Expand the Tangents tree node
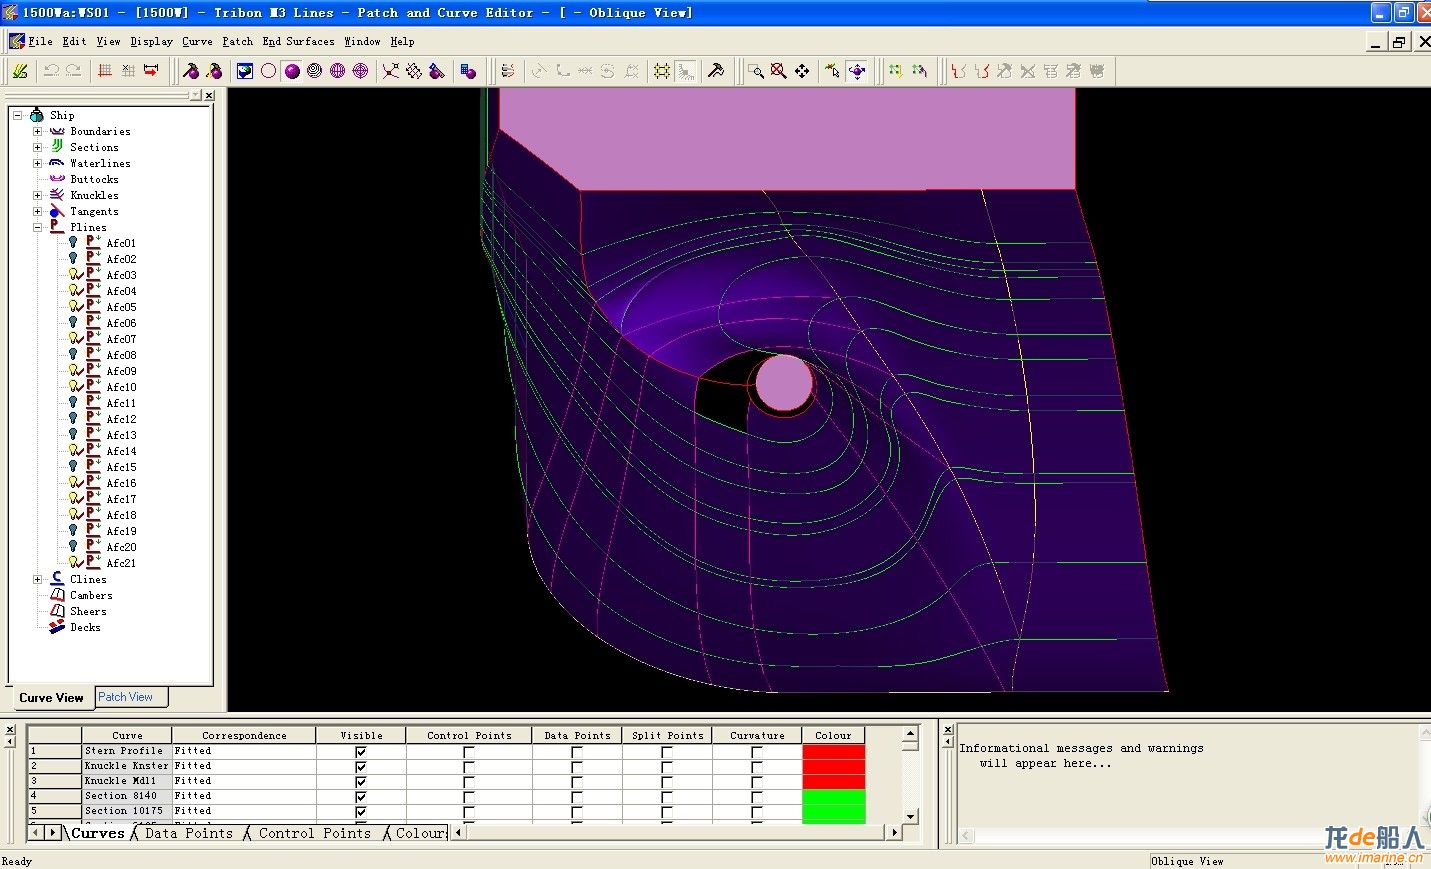1431x869 pixels. (x=37, y=211)
